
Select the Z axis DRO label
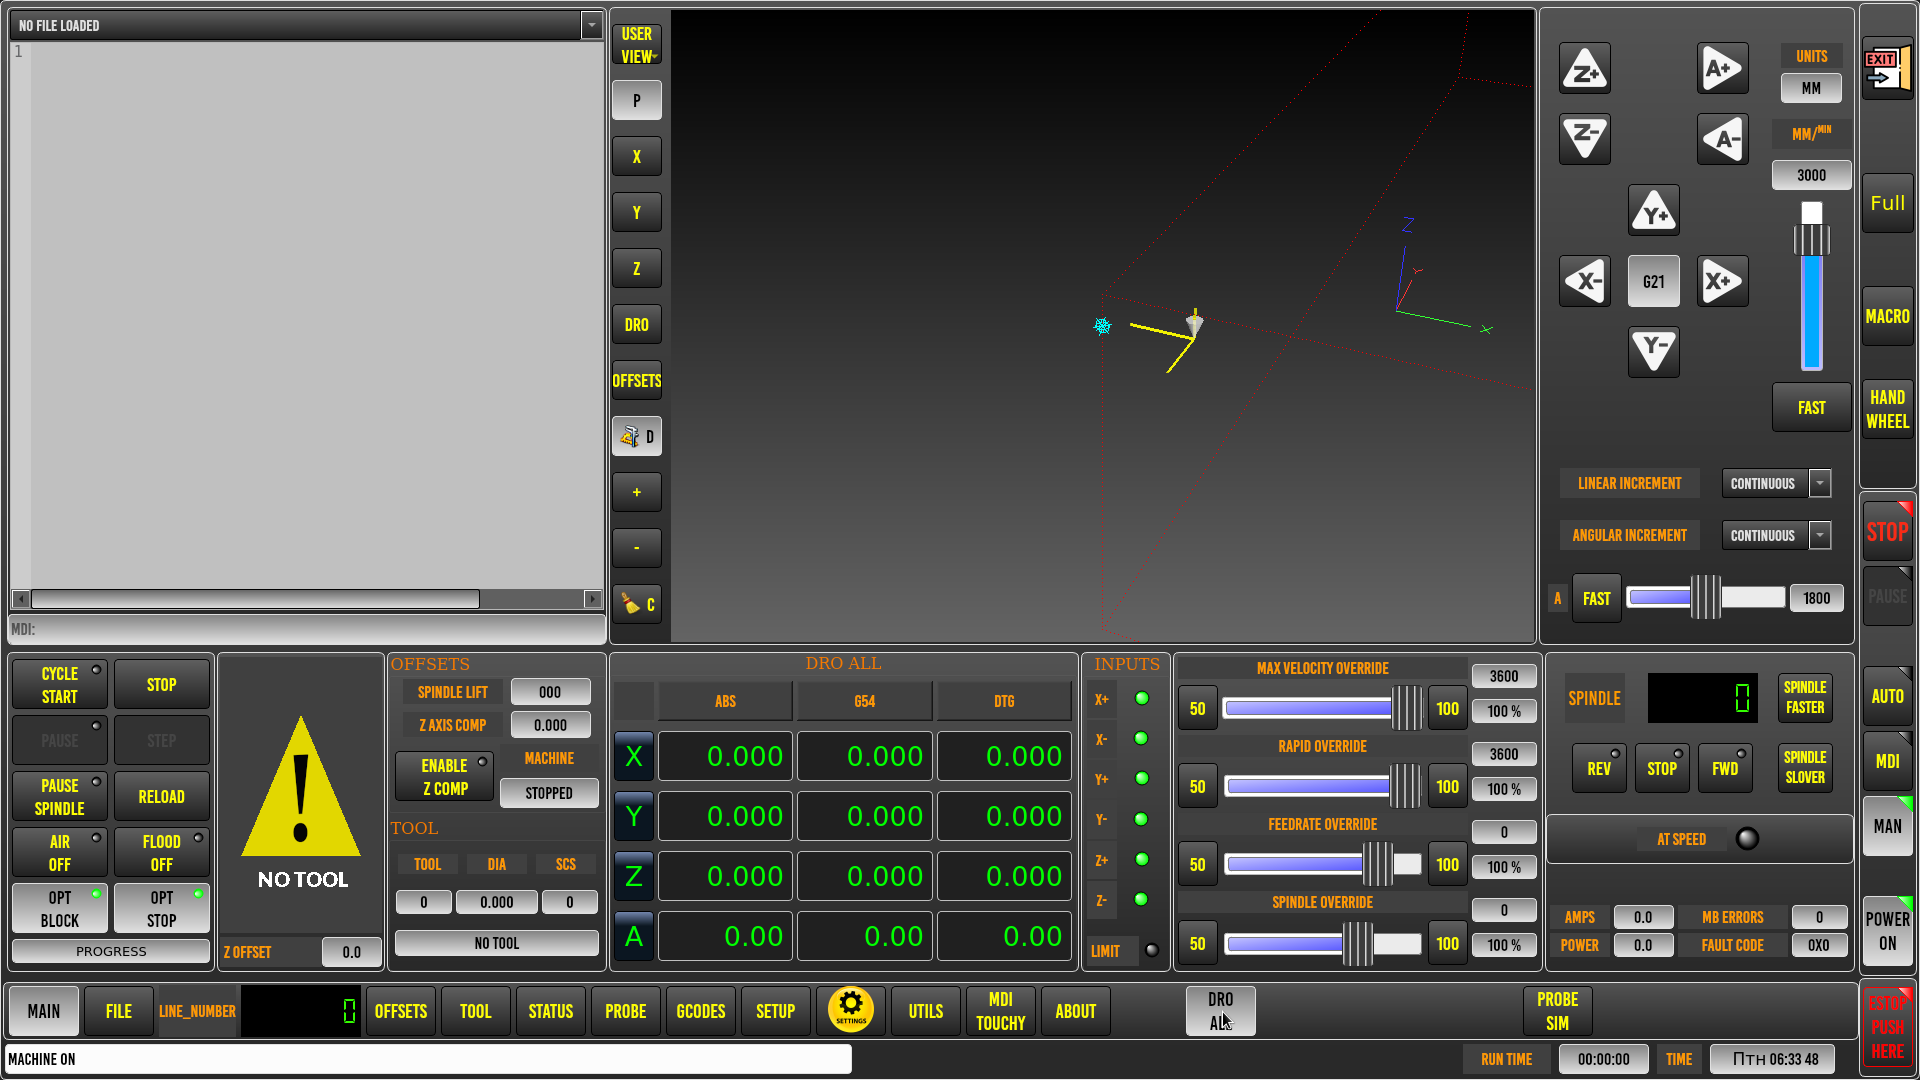(x=634, y=877)
